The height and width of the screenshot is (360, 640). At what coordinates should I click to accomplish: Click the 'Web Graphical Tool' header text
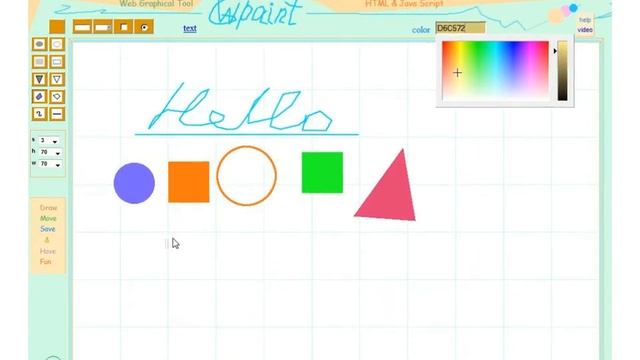[156, 4]
